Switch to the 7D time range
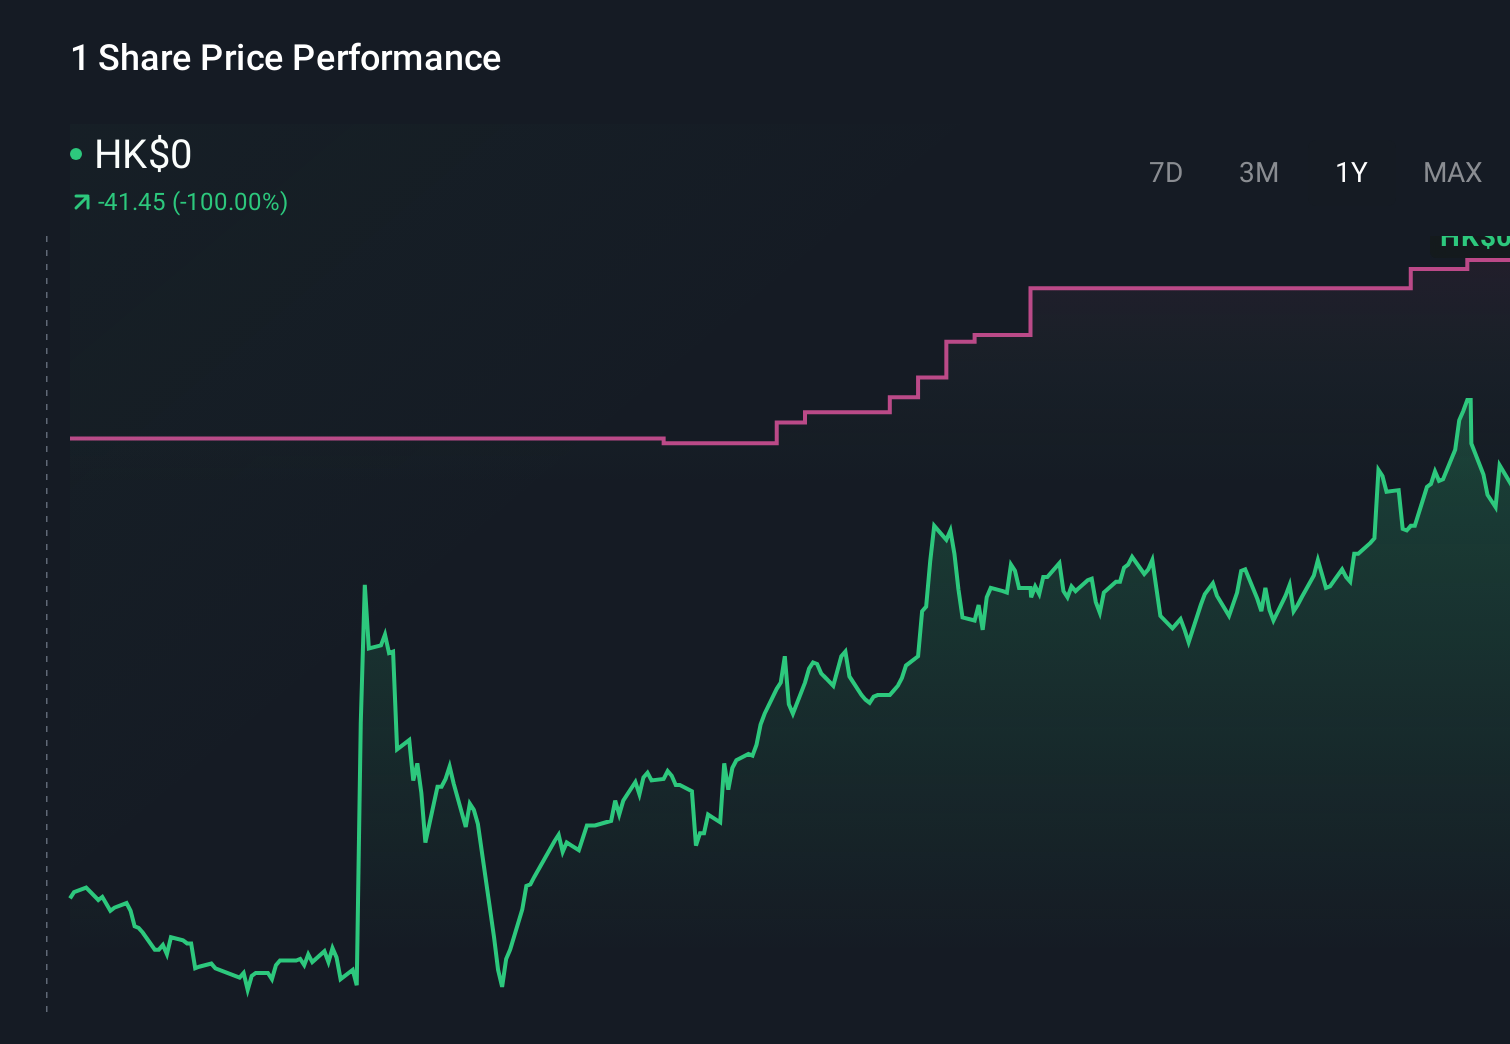This screenshot has width=1510, height=1044. click(x=1166, y=172)
